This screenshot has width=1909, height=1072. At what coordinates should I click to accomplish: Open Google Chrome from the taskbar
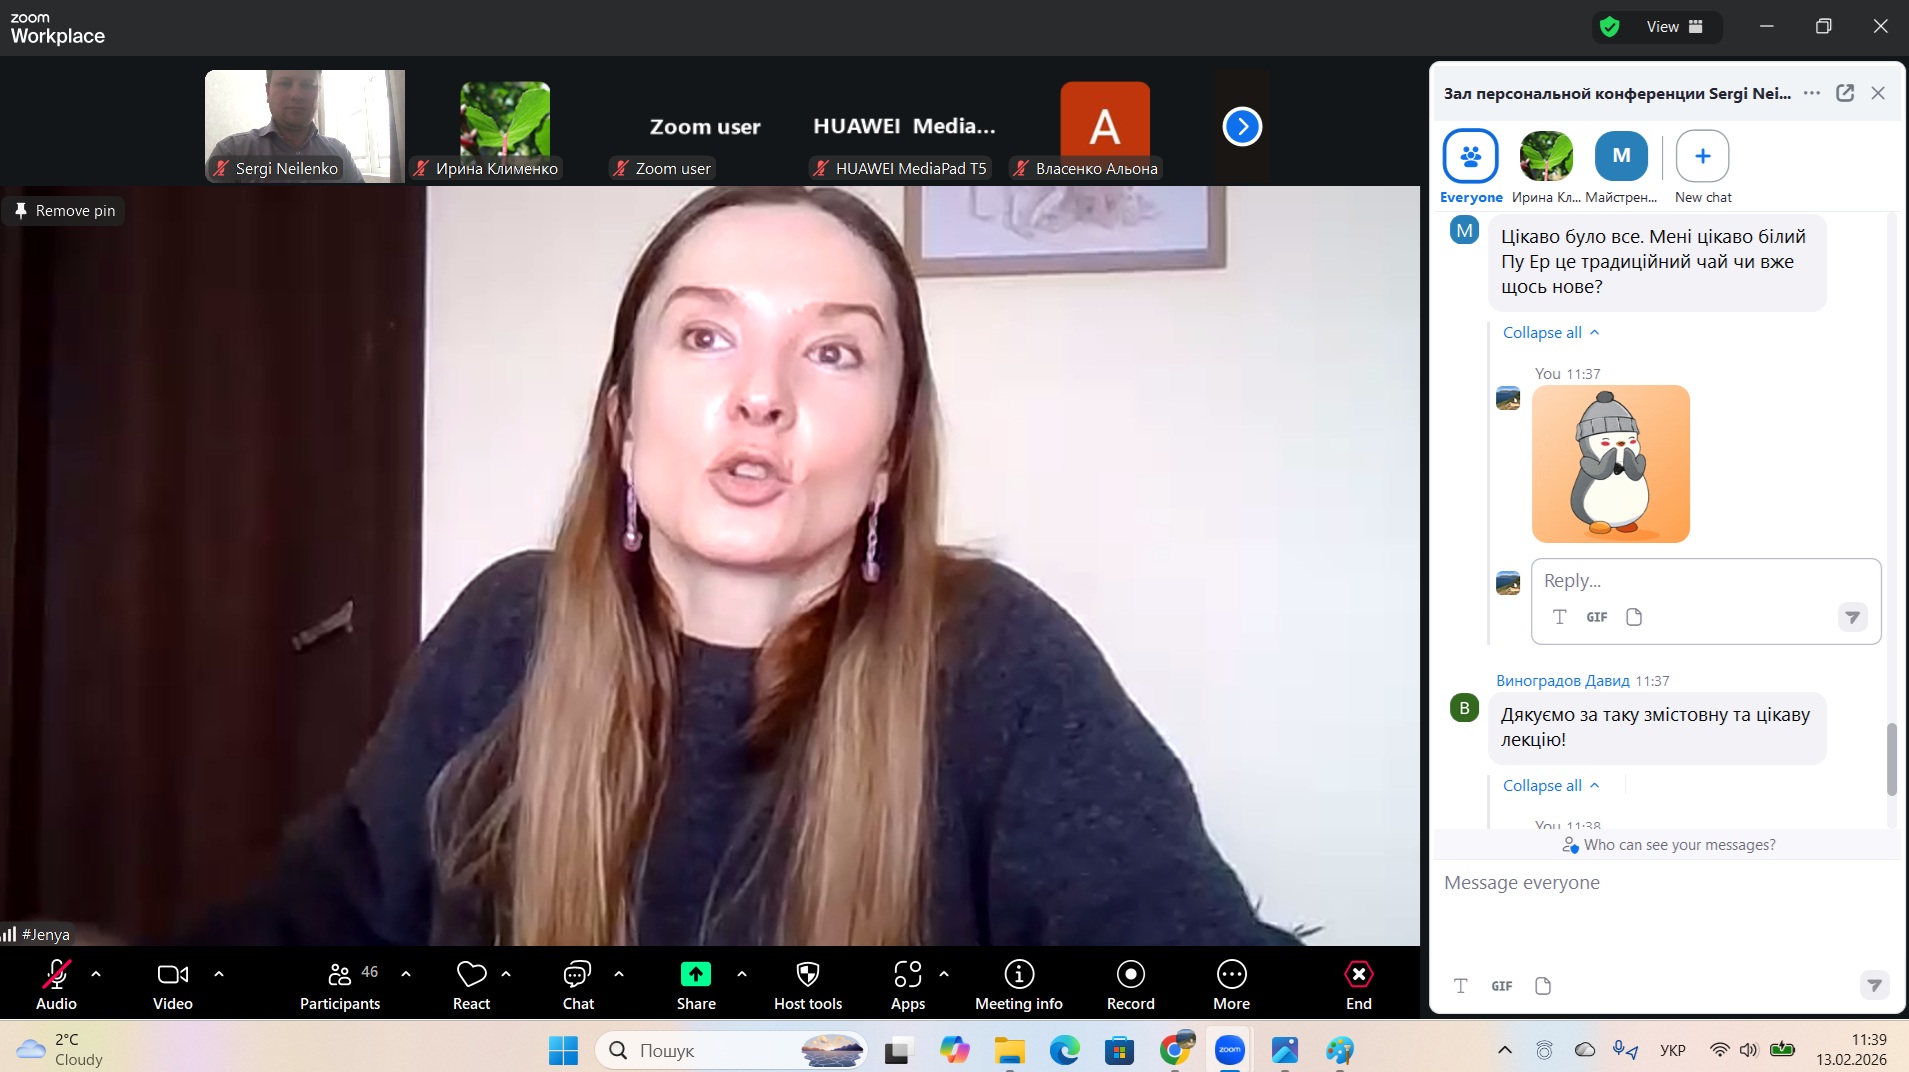(x=1176, y=1050)
